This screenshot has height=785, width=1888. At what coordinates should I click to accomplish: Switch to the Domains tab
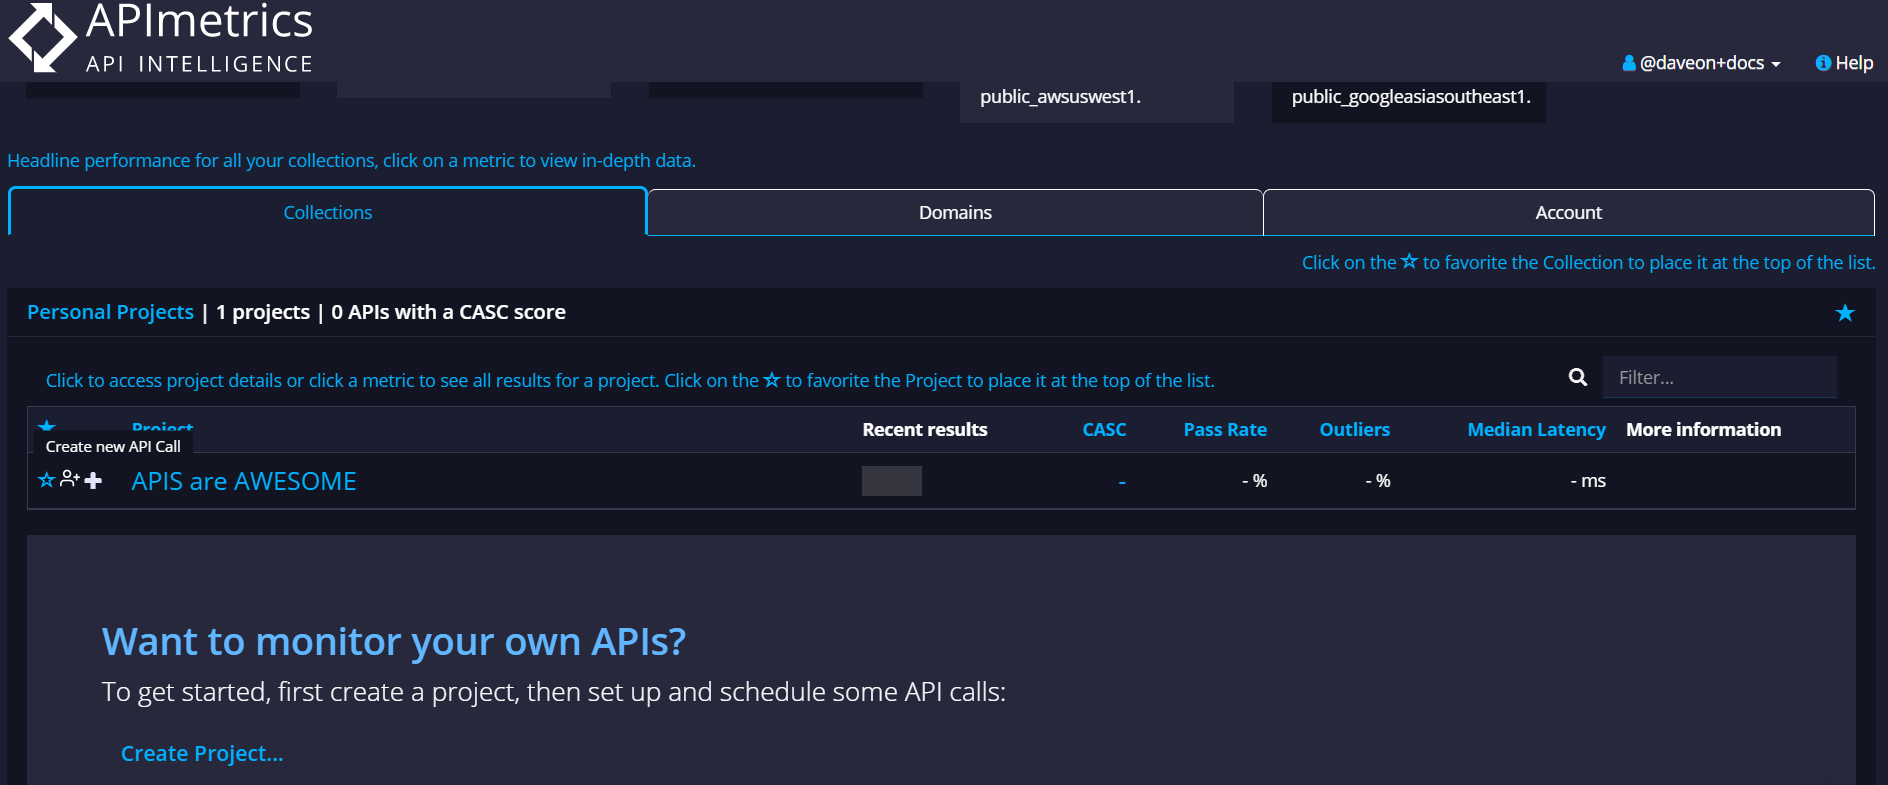point(955,212)
